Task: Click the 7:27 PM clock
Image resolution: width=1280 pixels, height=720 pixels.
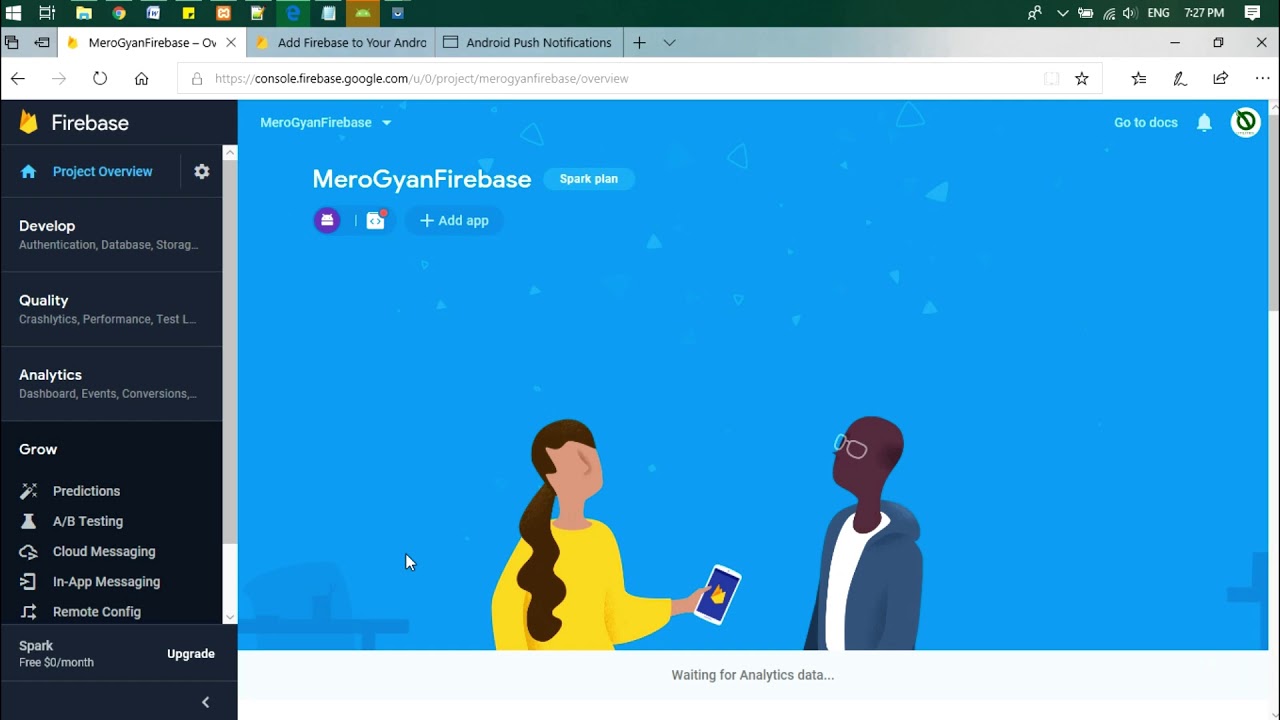Action: (x=1204, y=13)
